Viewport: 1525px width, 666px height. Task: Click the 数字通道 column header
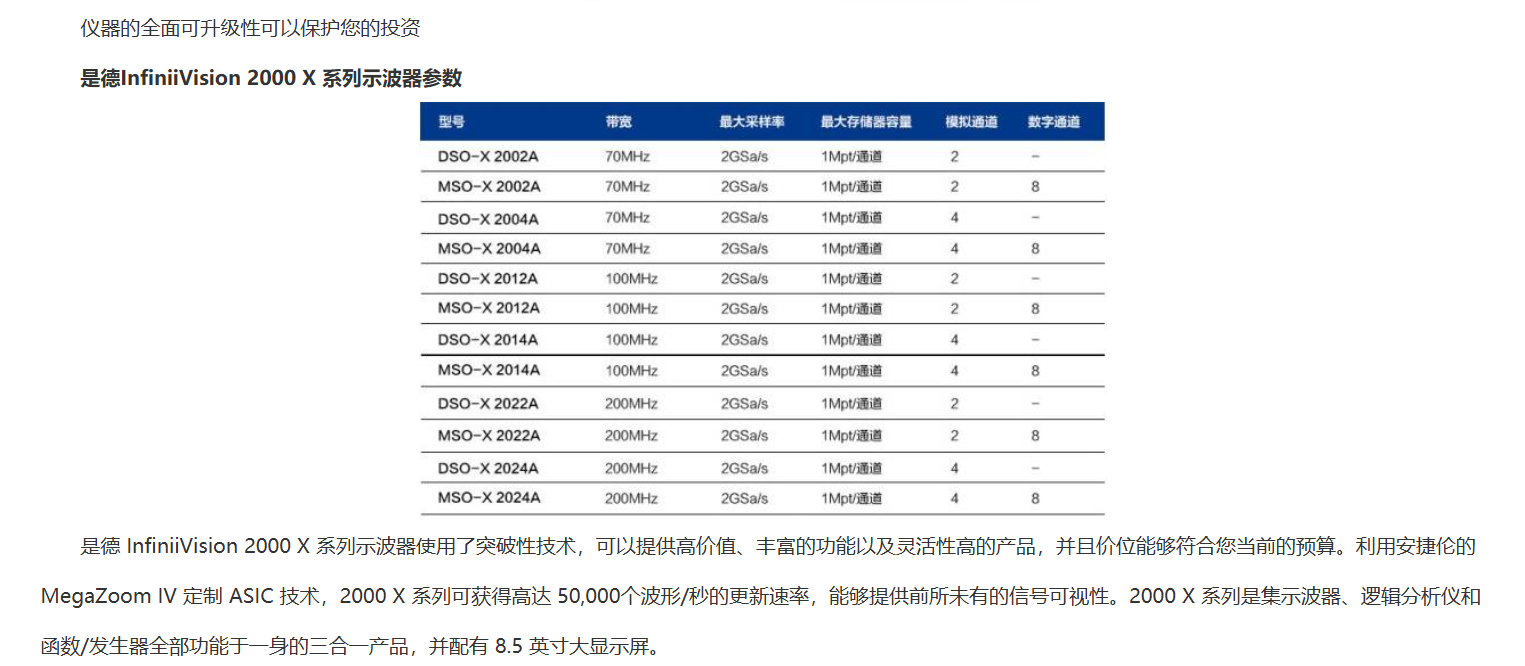[1054, 122]
